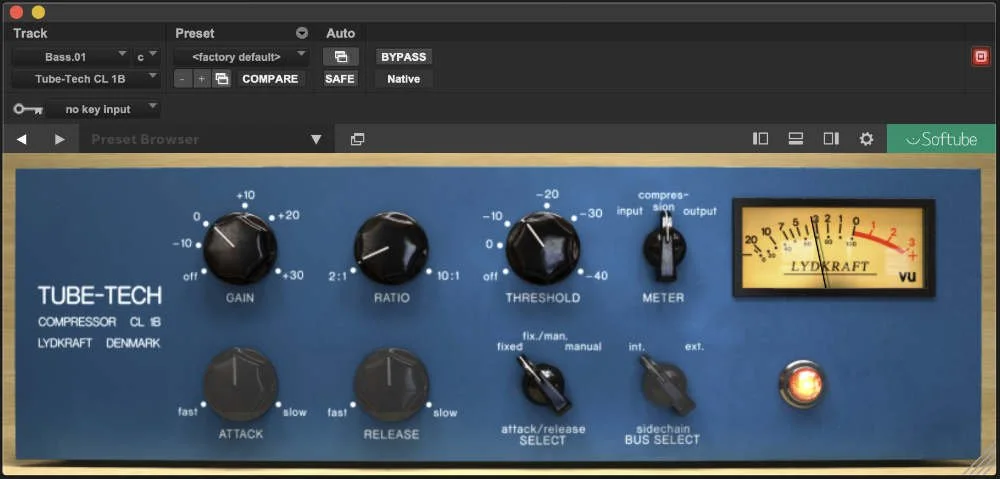Show the left side panel layout

(x=760, y=138)
